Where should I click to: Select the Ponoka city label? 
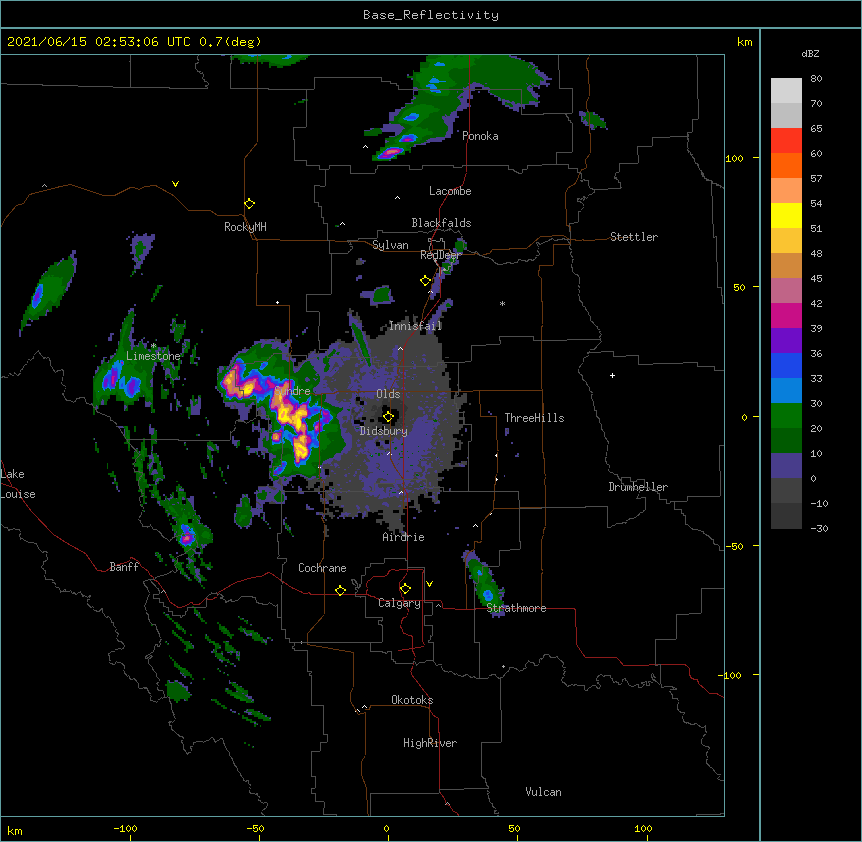pyautogui.click(x=480, y=136)
